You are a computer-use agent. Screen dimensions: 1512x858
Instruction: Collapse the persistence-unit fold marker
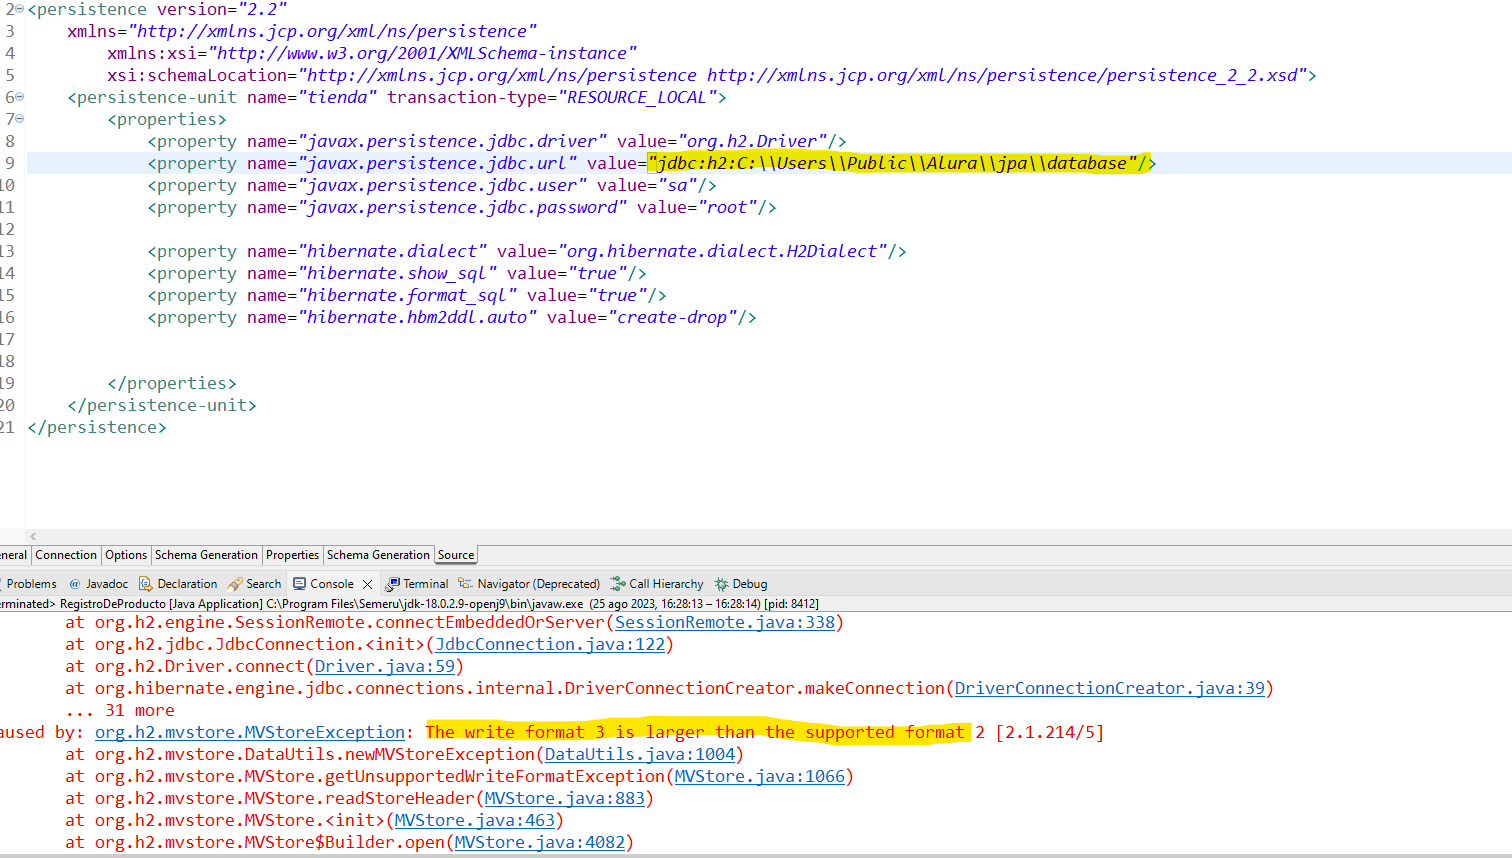pyautogui.click(x=20, y=97)
